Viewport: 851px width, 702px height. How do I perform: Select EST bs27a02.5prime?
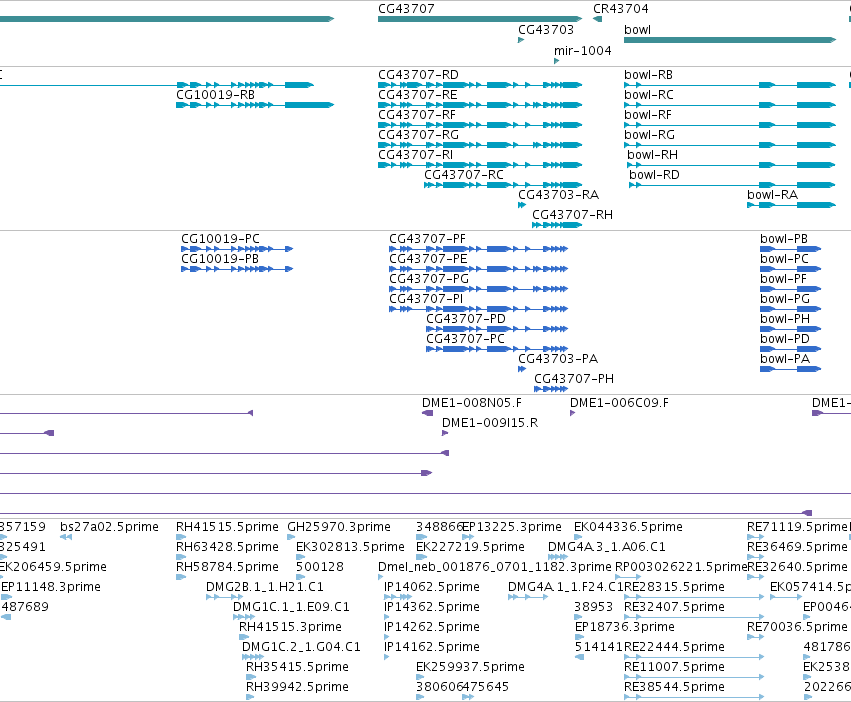point(66,537)
